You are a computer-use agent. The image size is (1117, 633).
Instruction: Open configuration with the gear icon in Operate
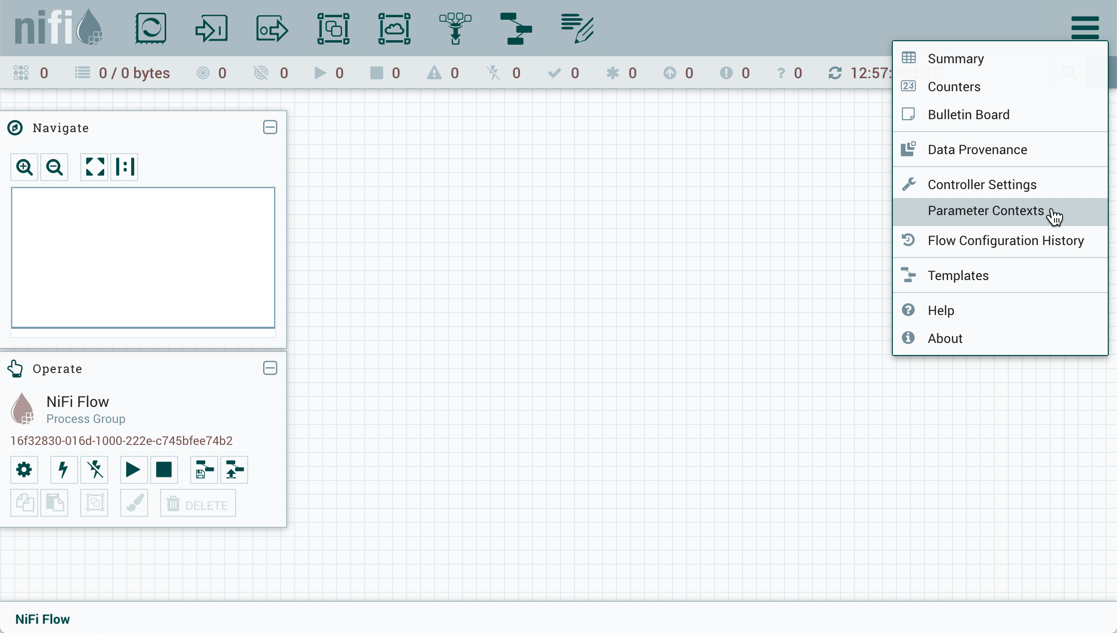tap(24, 469)
